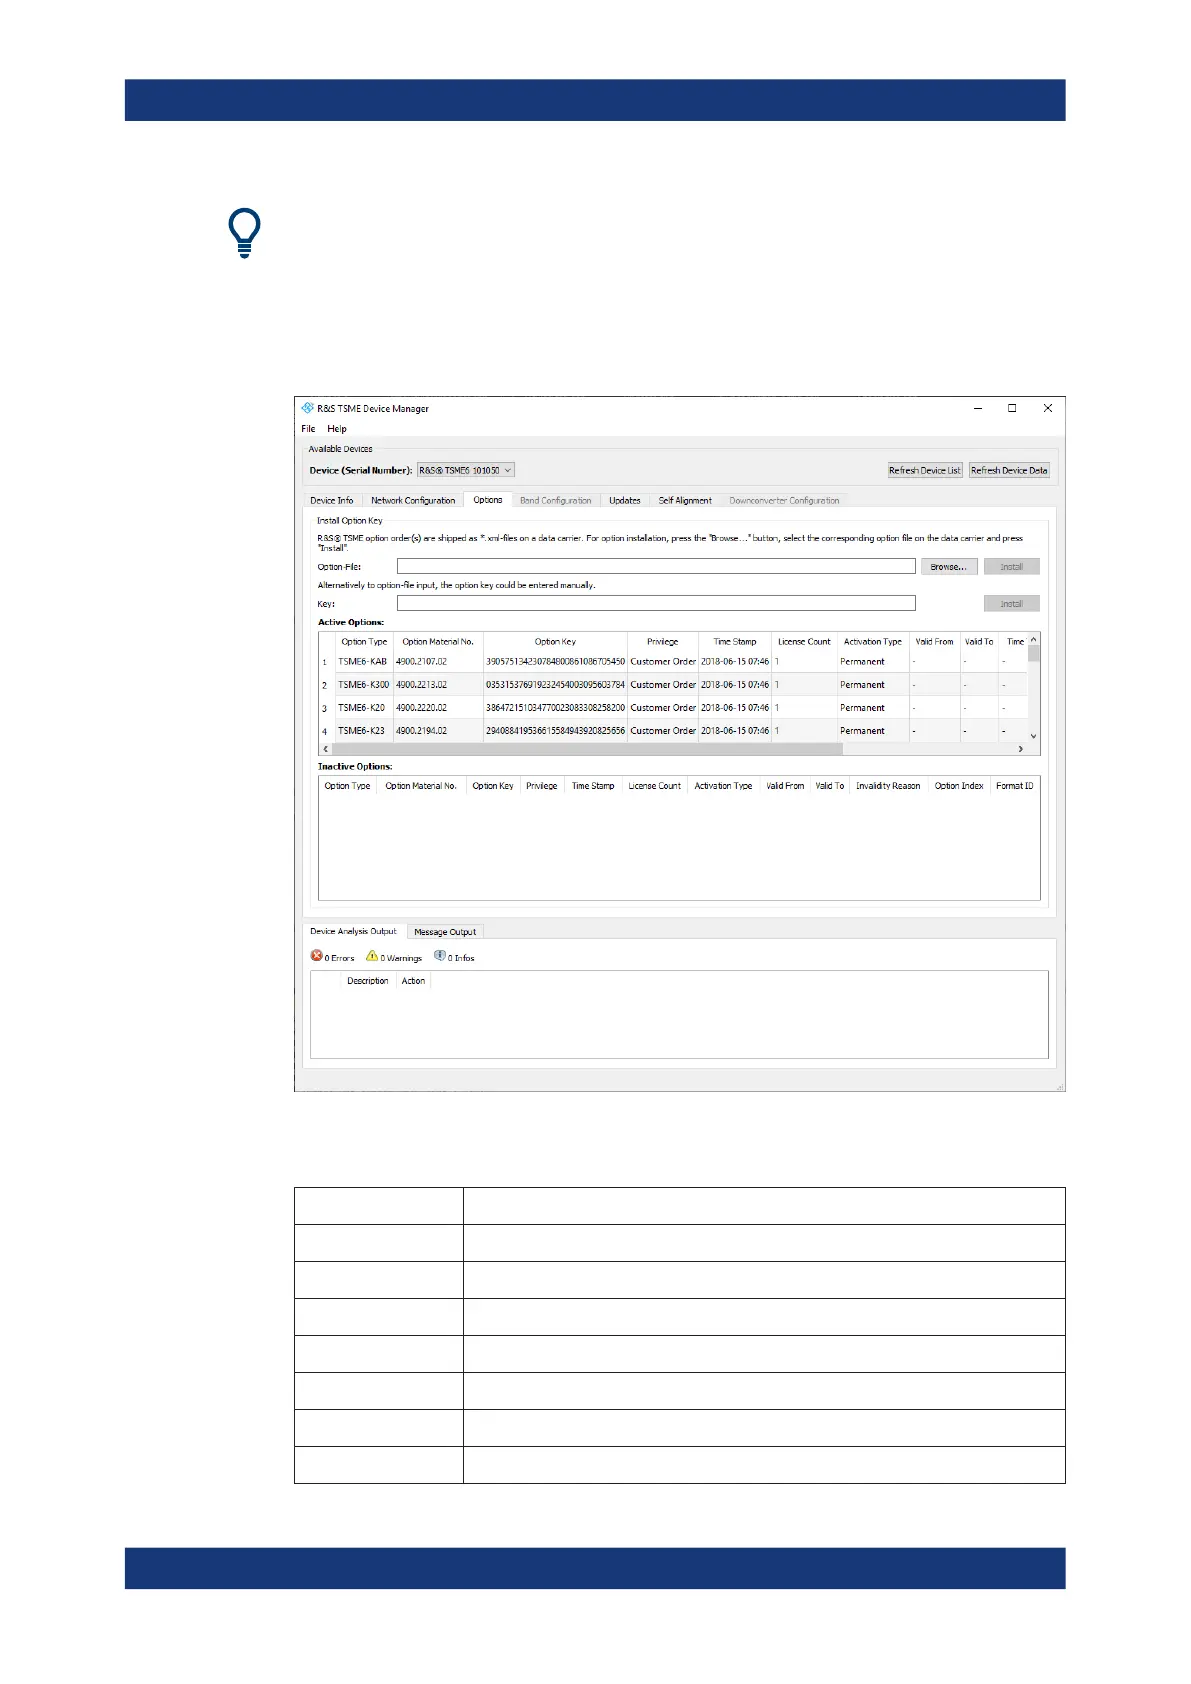Switch to the Network Configuration tab
Screen dimensions: 1191x1684
tap(413, 500)
